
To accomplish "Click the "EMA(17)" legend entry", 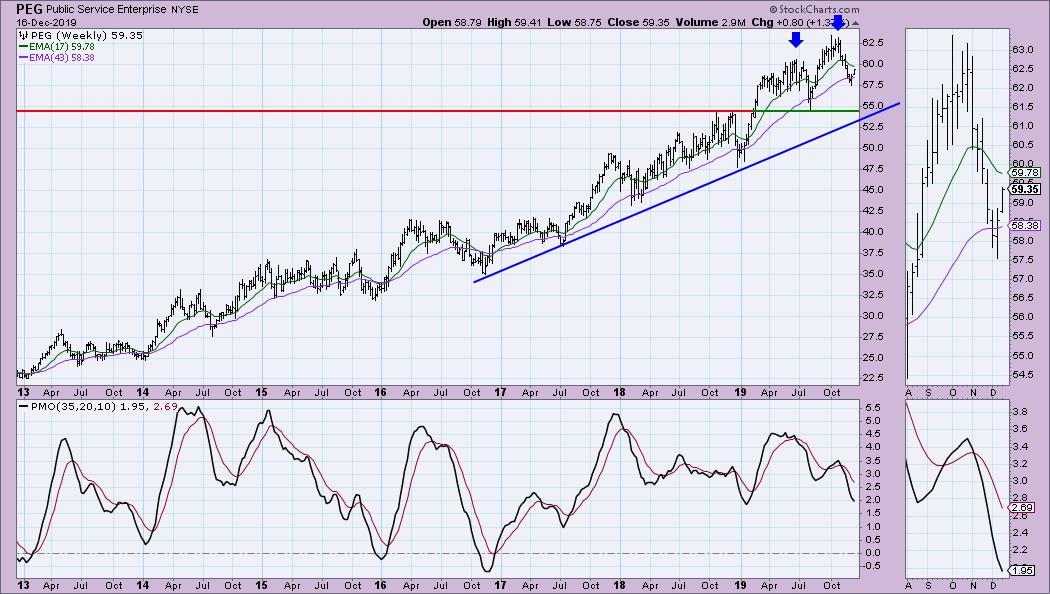I will 57,47.
